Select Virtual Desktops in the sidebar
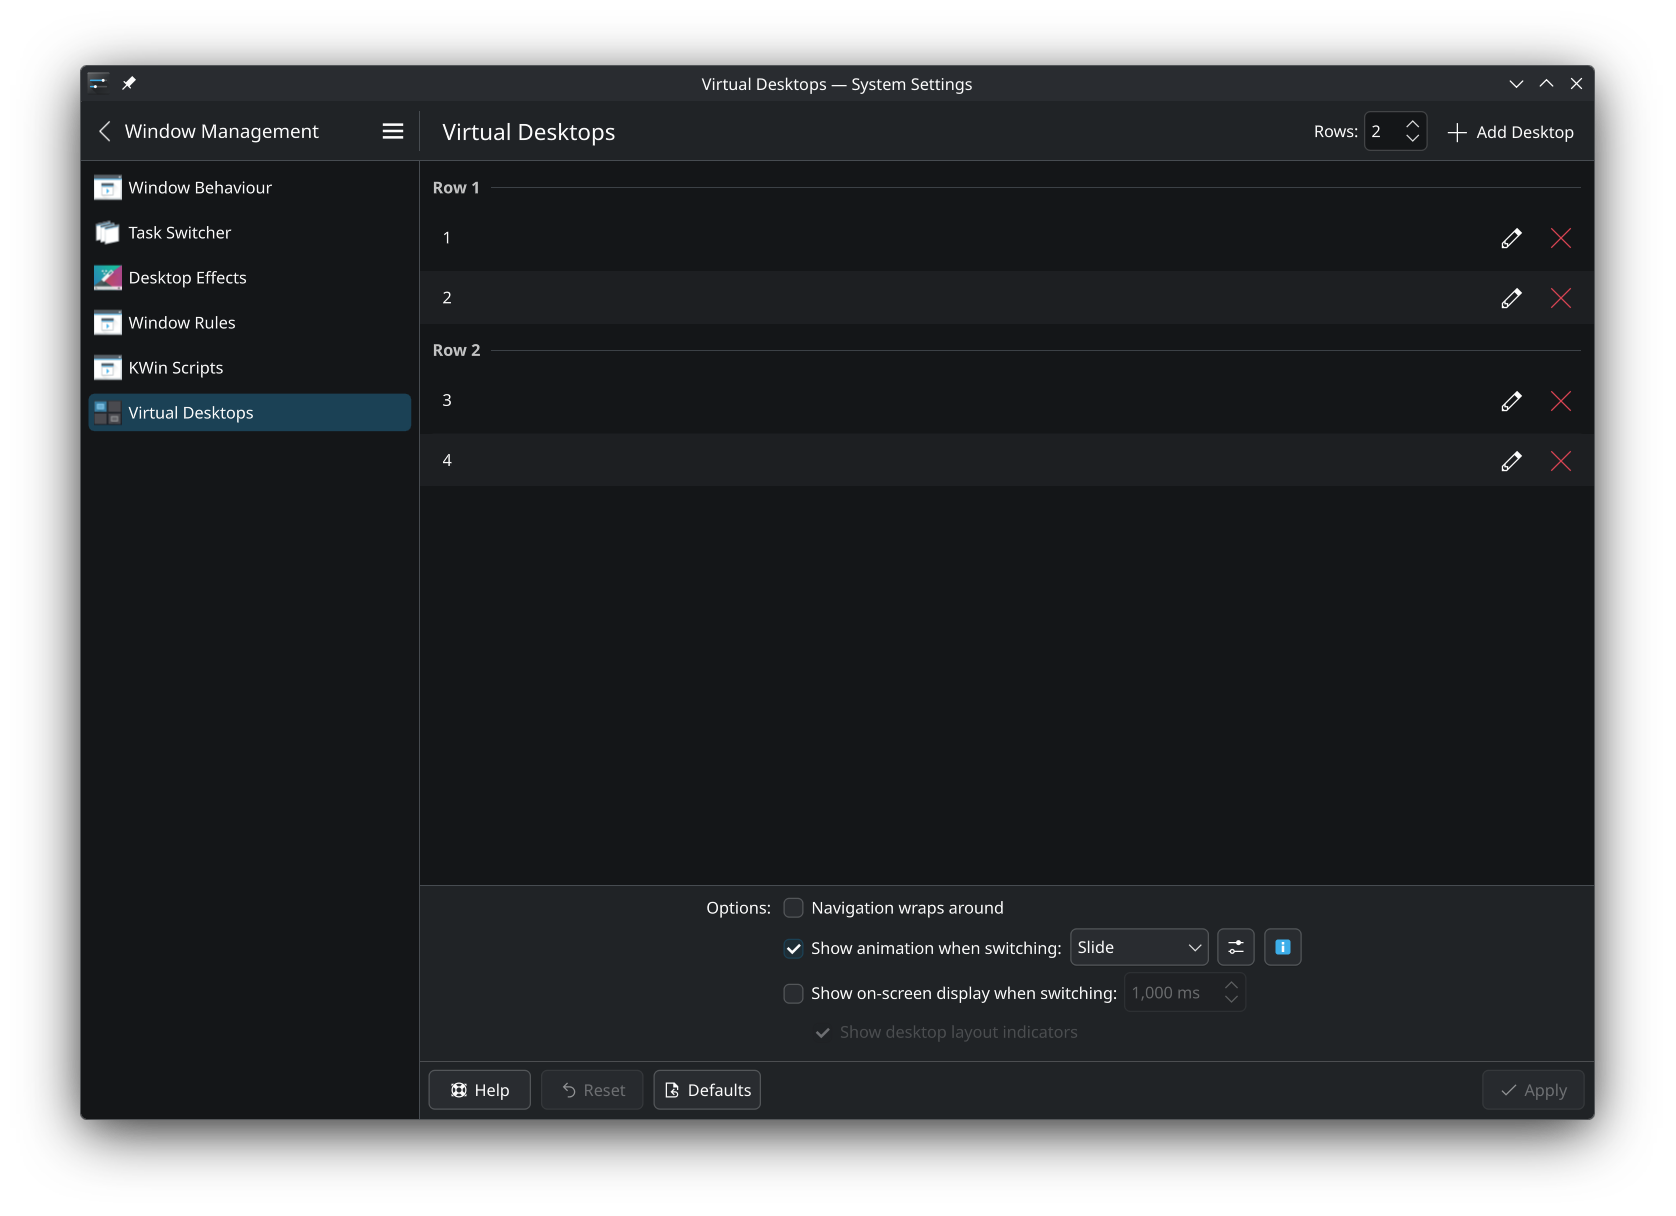Viewport: 1676px width, 1216px height. point(250,413)
